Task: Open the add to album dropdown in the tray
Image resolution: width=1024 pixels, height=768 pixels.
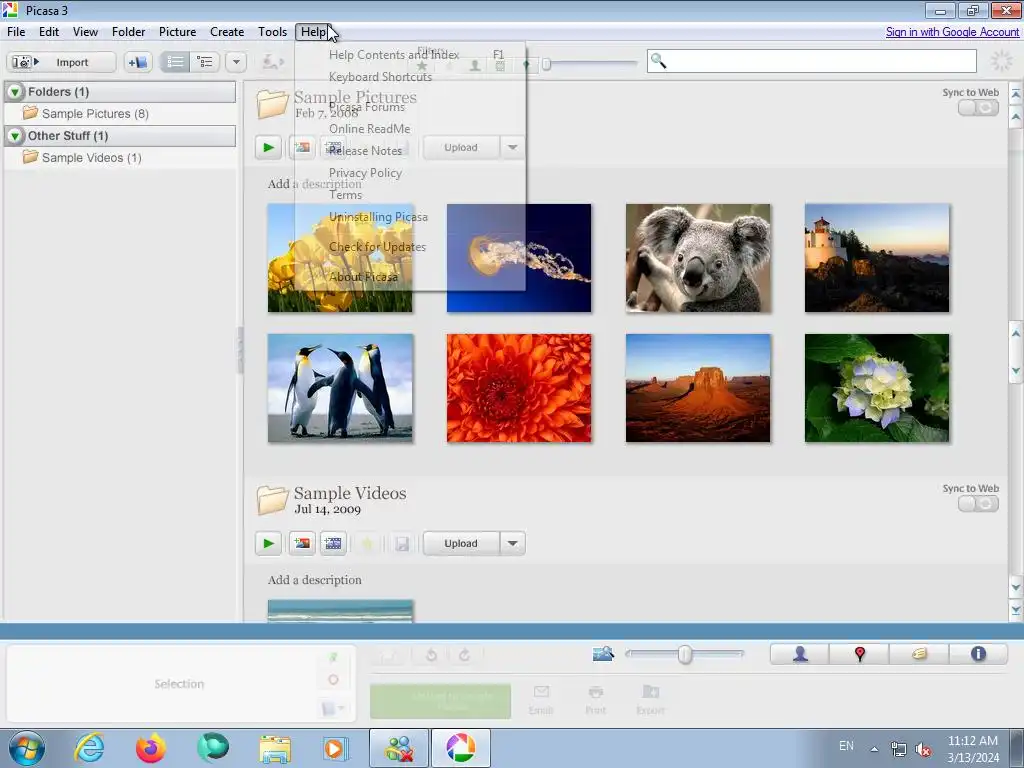Action: click(333, 708)
